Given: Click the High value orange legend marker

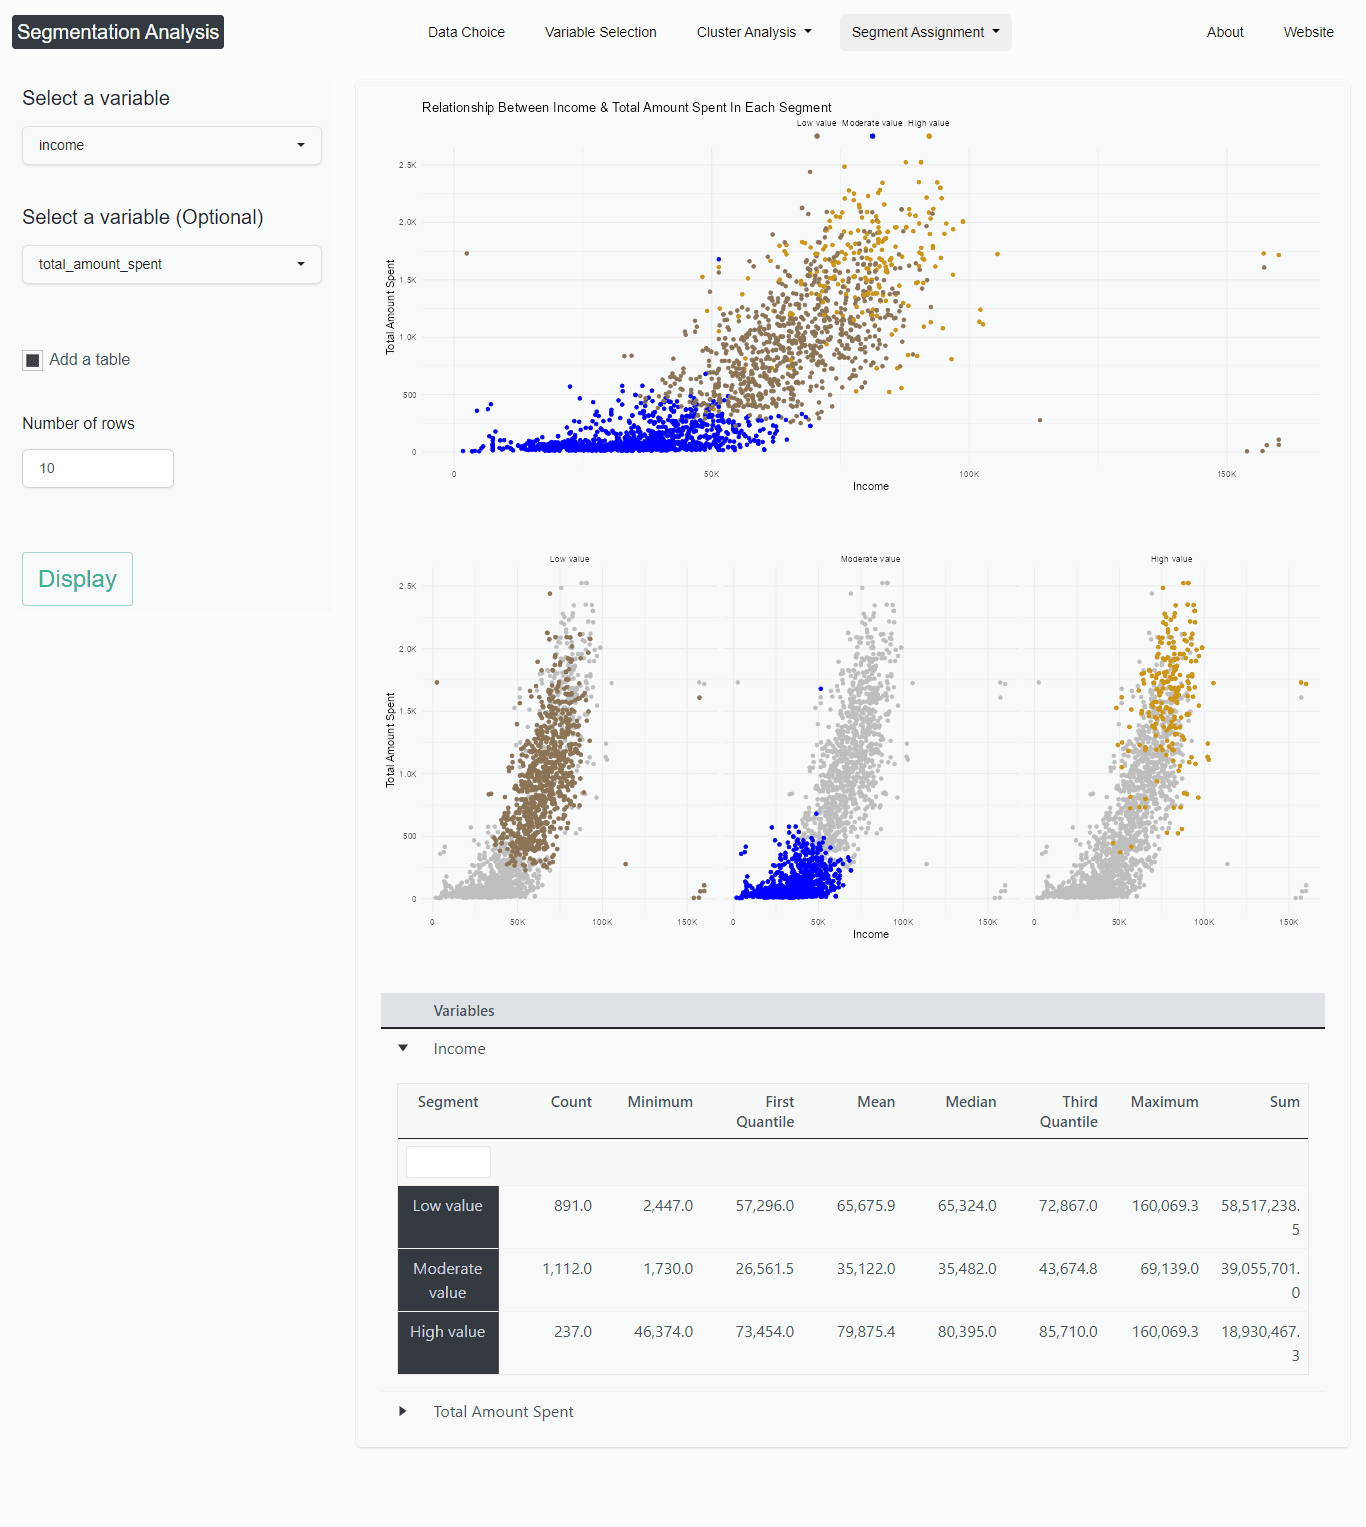Looking at the screenshot, I should tap(929, 136).
